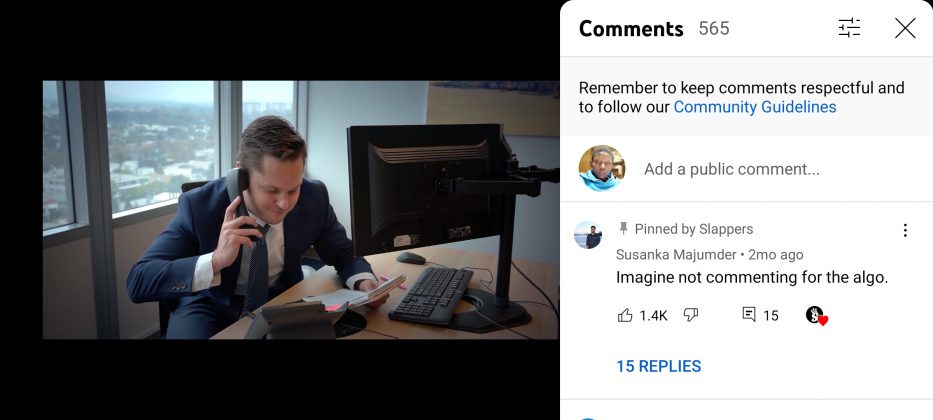Click the pin icon beside Pinned by Slappers
This screenshot has width=933, height=420.
click(x=623, y=228)
